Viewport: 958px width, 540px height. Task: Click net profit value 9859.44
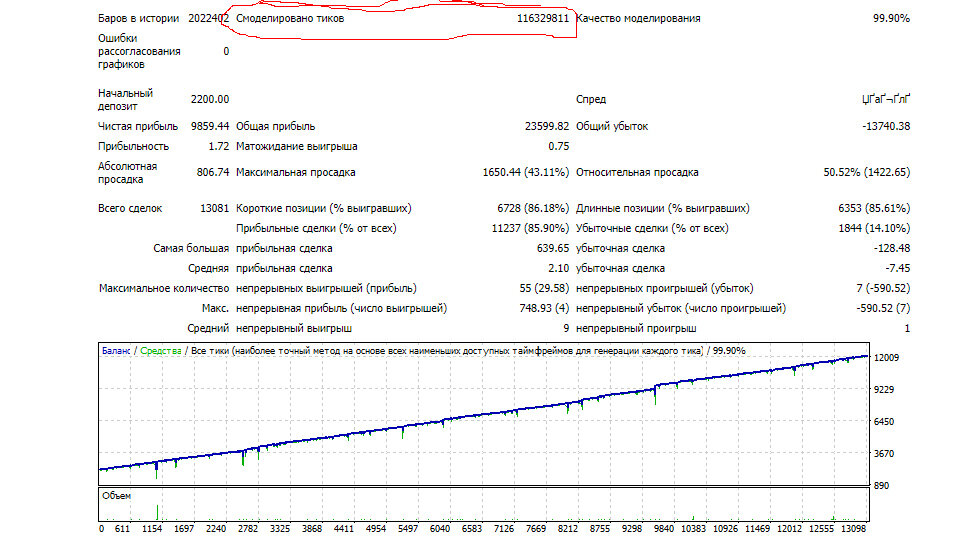point(210,126)
